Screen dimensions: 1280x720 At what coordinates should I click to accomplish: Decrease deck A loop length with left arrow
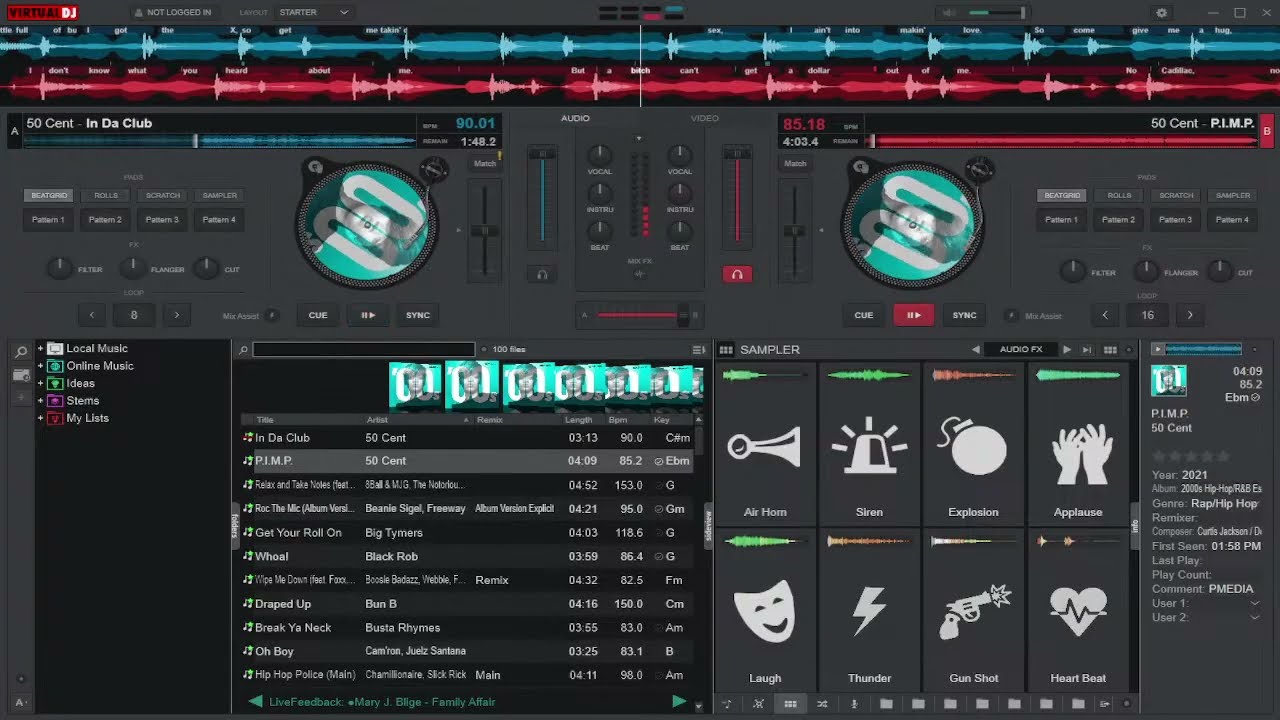click(92, 315)
